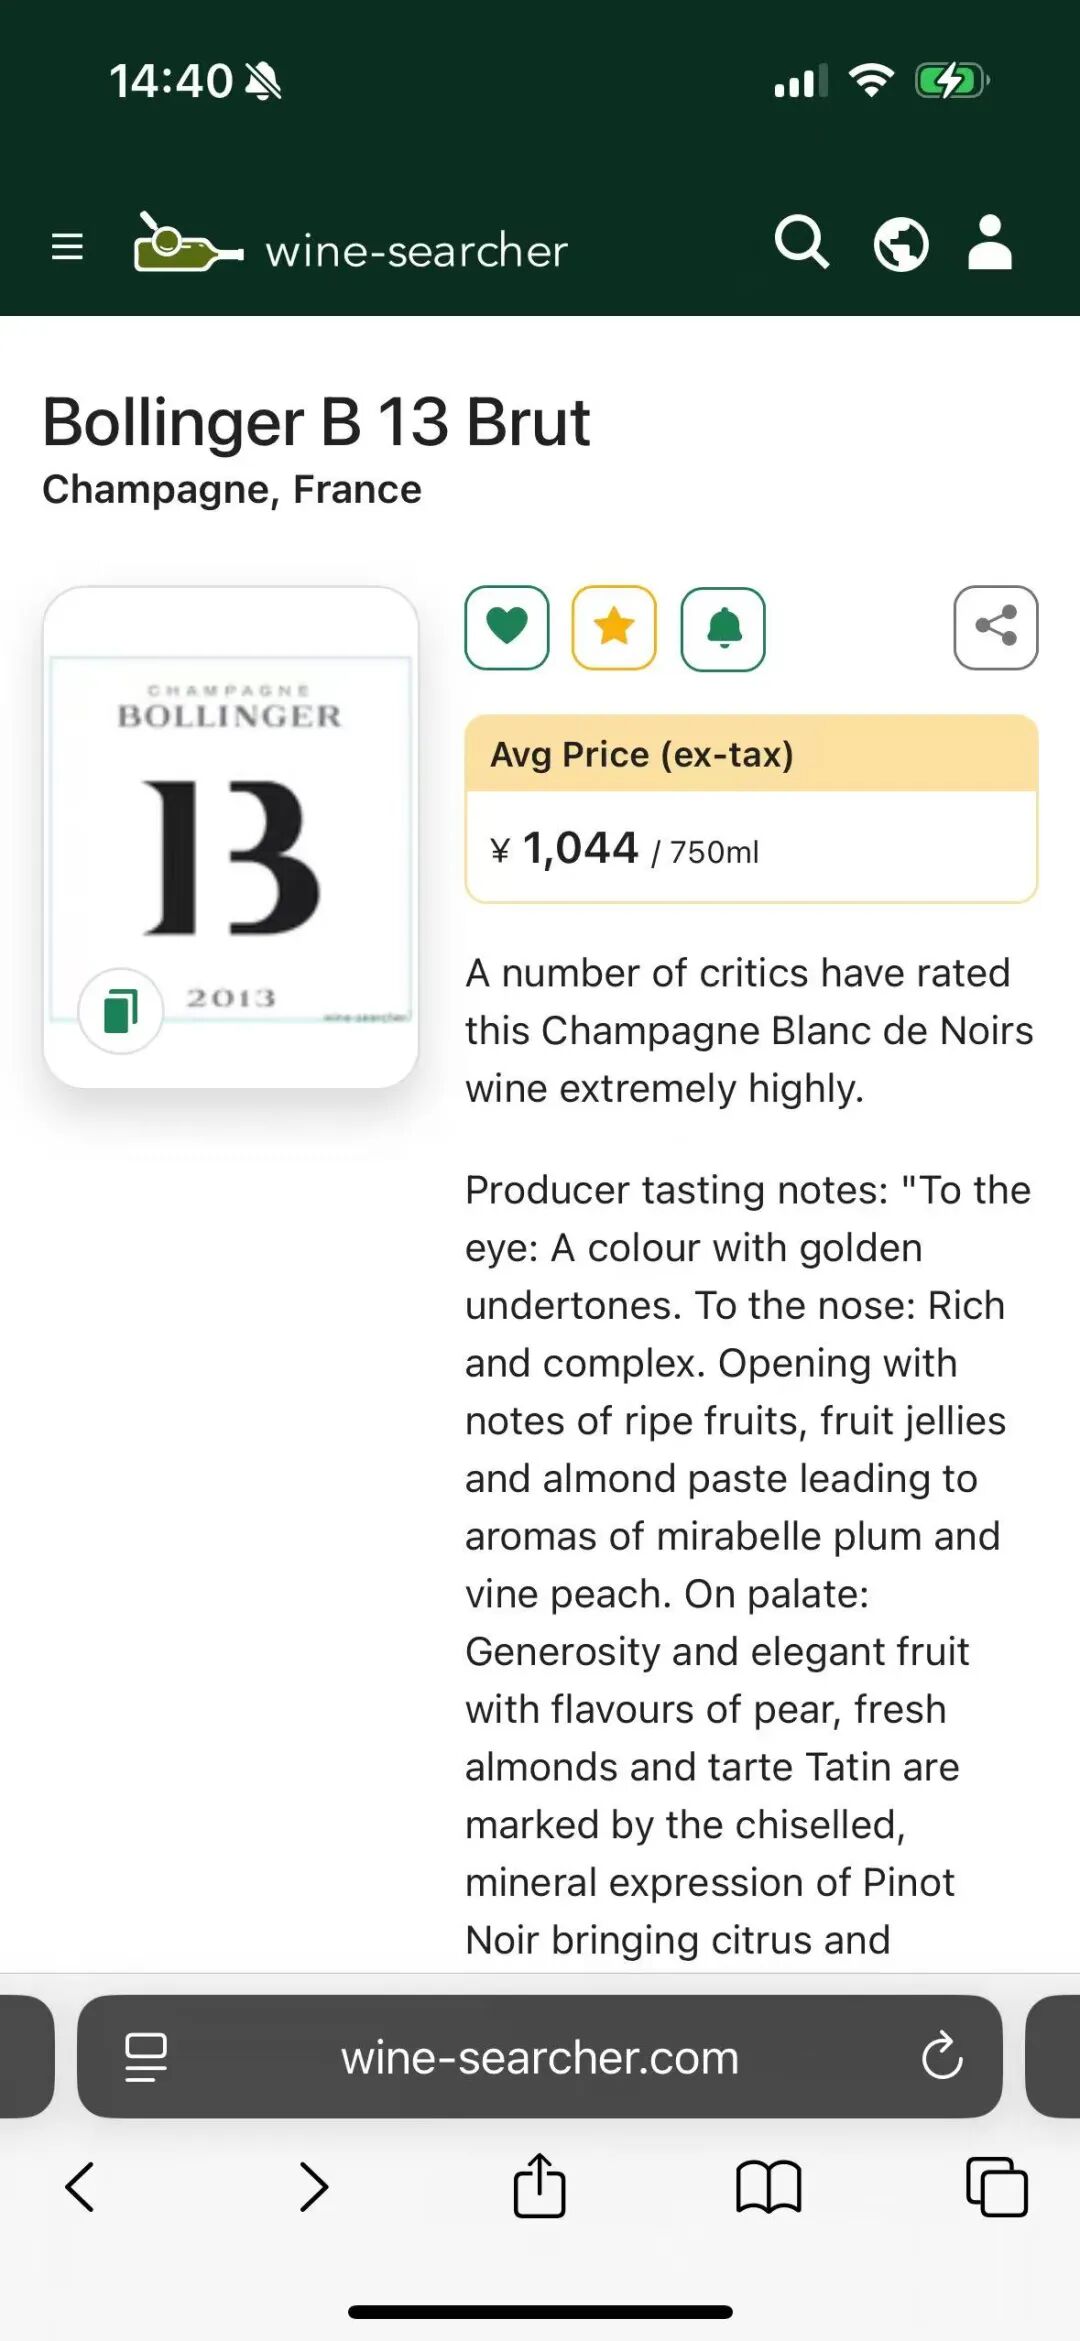Reload the page in Safari
Screen dimensions: 1080x2341
[x=942, y=2057]
